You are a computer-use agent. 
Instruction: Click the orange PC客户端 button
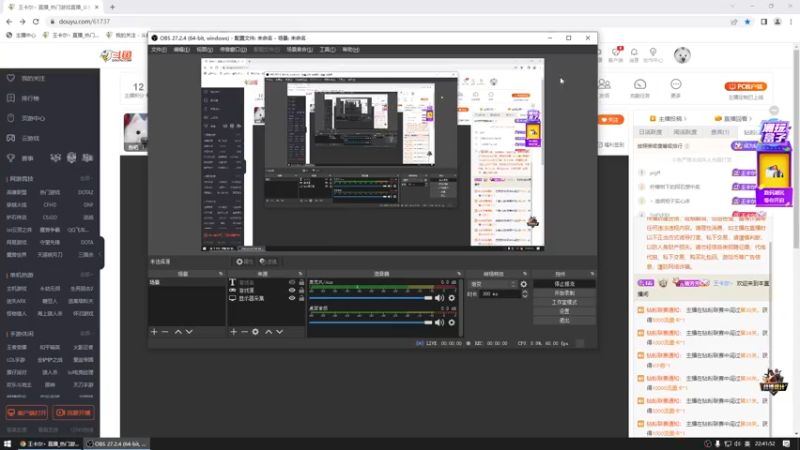pos(746,87)
